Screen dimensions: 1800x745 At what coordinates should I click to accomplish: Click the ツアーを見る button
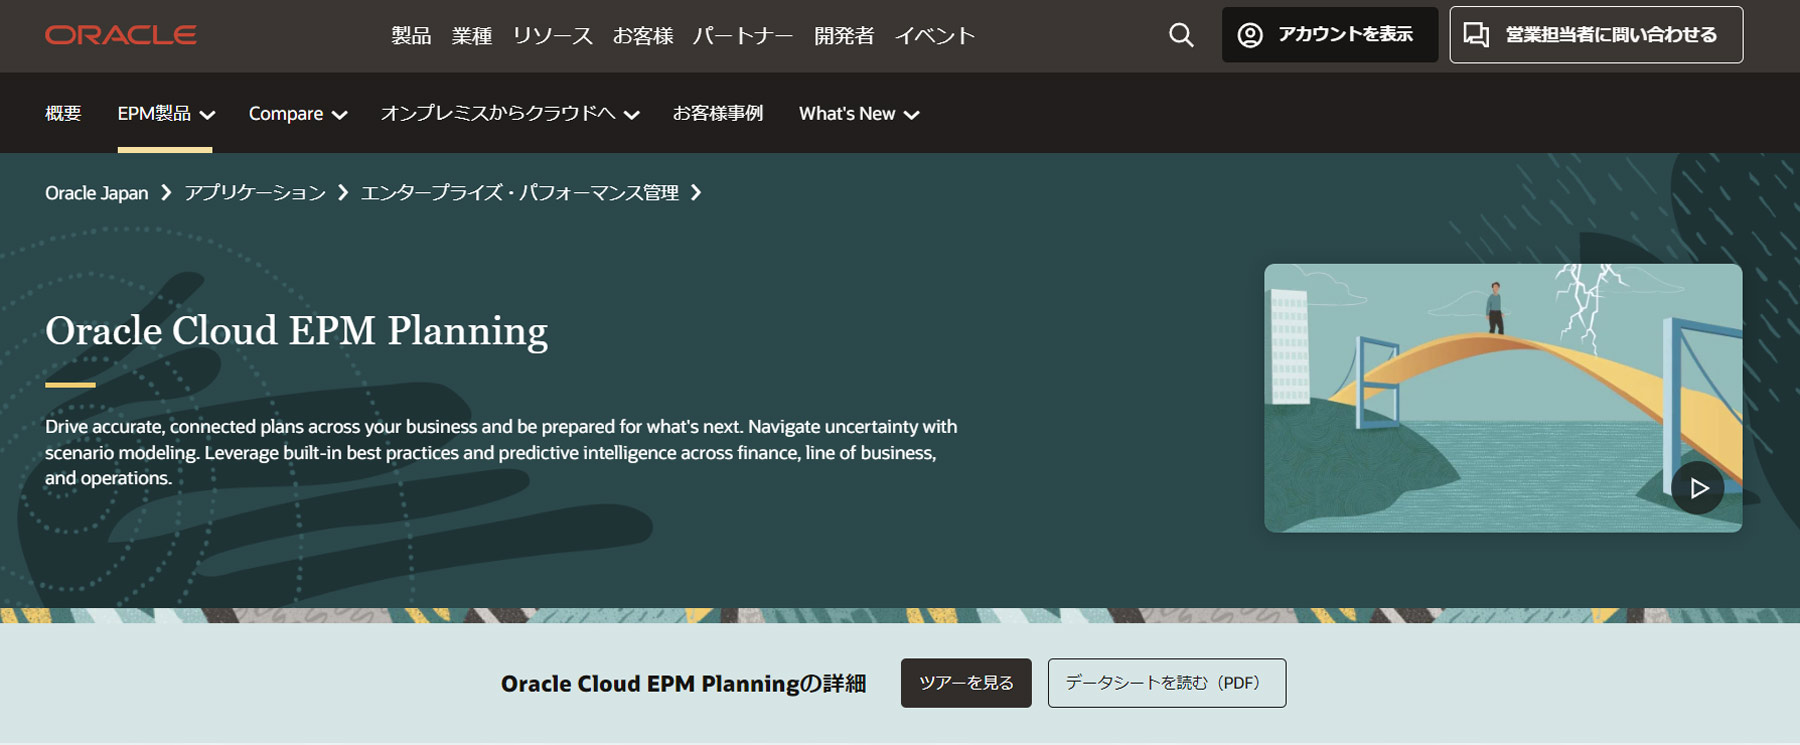click(966, 683)
